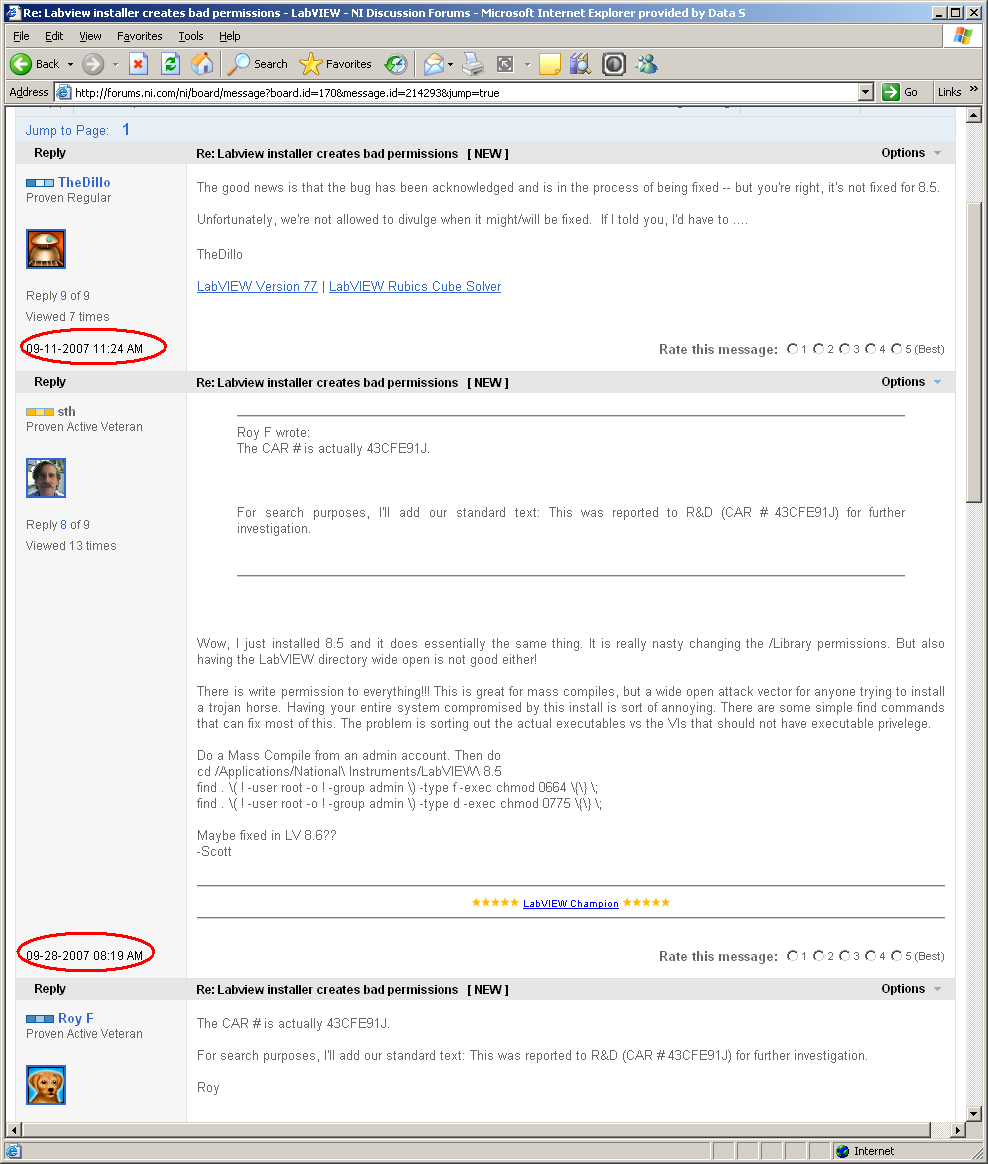This screenshot has width=988, height=1164.
Task: Open the Edit menu
Action: pyautogui.click(x=54, y=36)
